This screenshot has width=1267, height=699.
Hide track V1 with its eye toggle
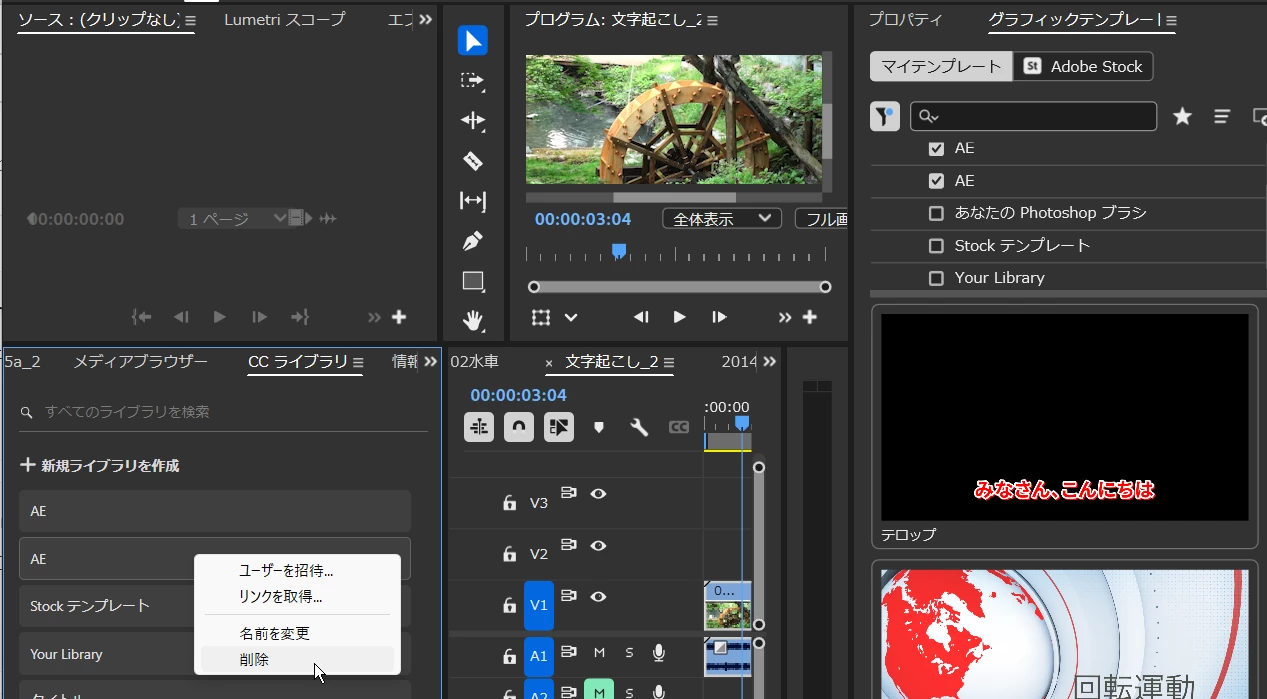[x=598, y=597]
